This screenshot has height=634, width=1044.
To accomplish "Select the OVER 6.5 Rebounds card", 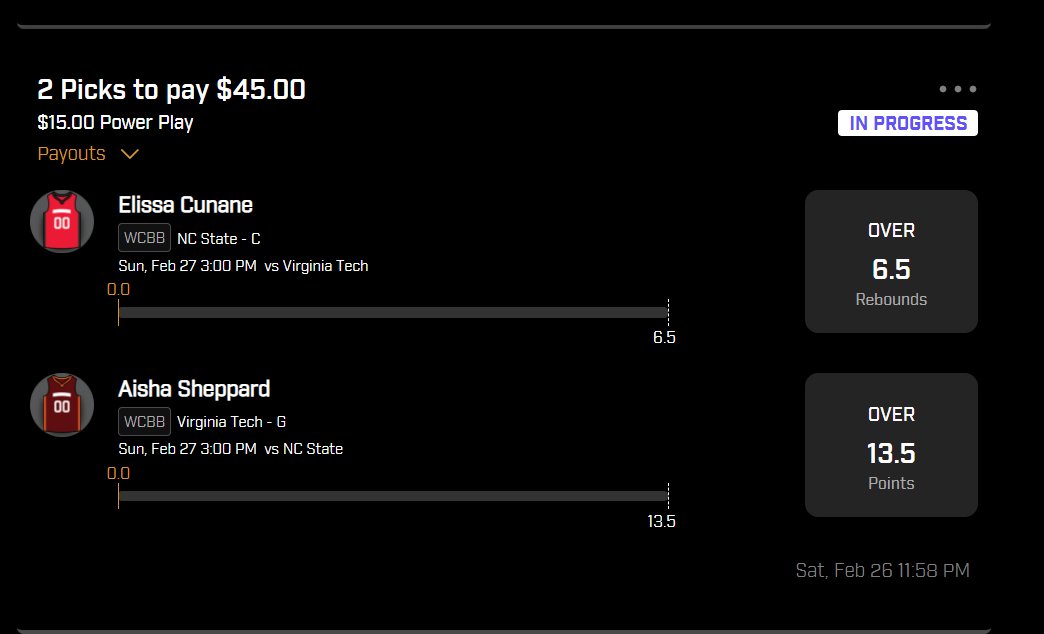I will [891, 261].
